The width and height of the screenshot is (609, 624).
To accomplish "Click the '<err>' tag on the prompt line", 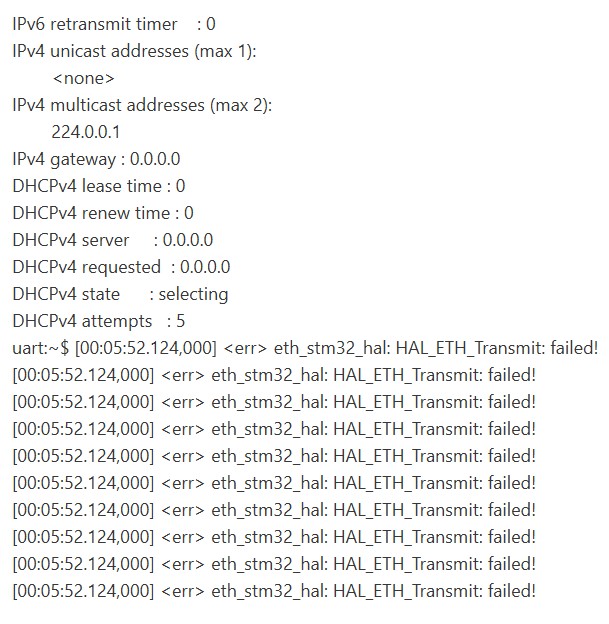I will [245, 349].
